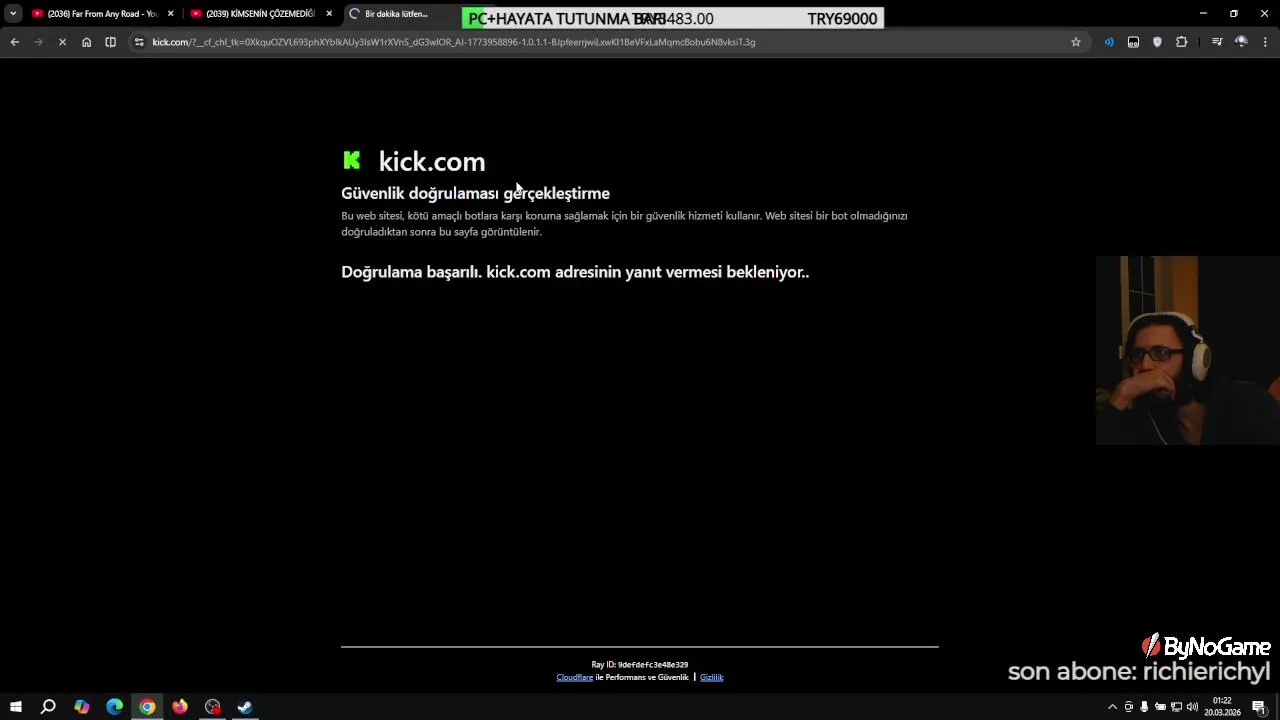Click the kick.com heading text

coord(431,161)
